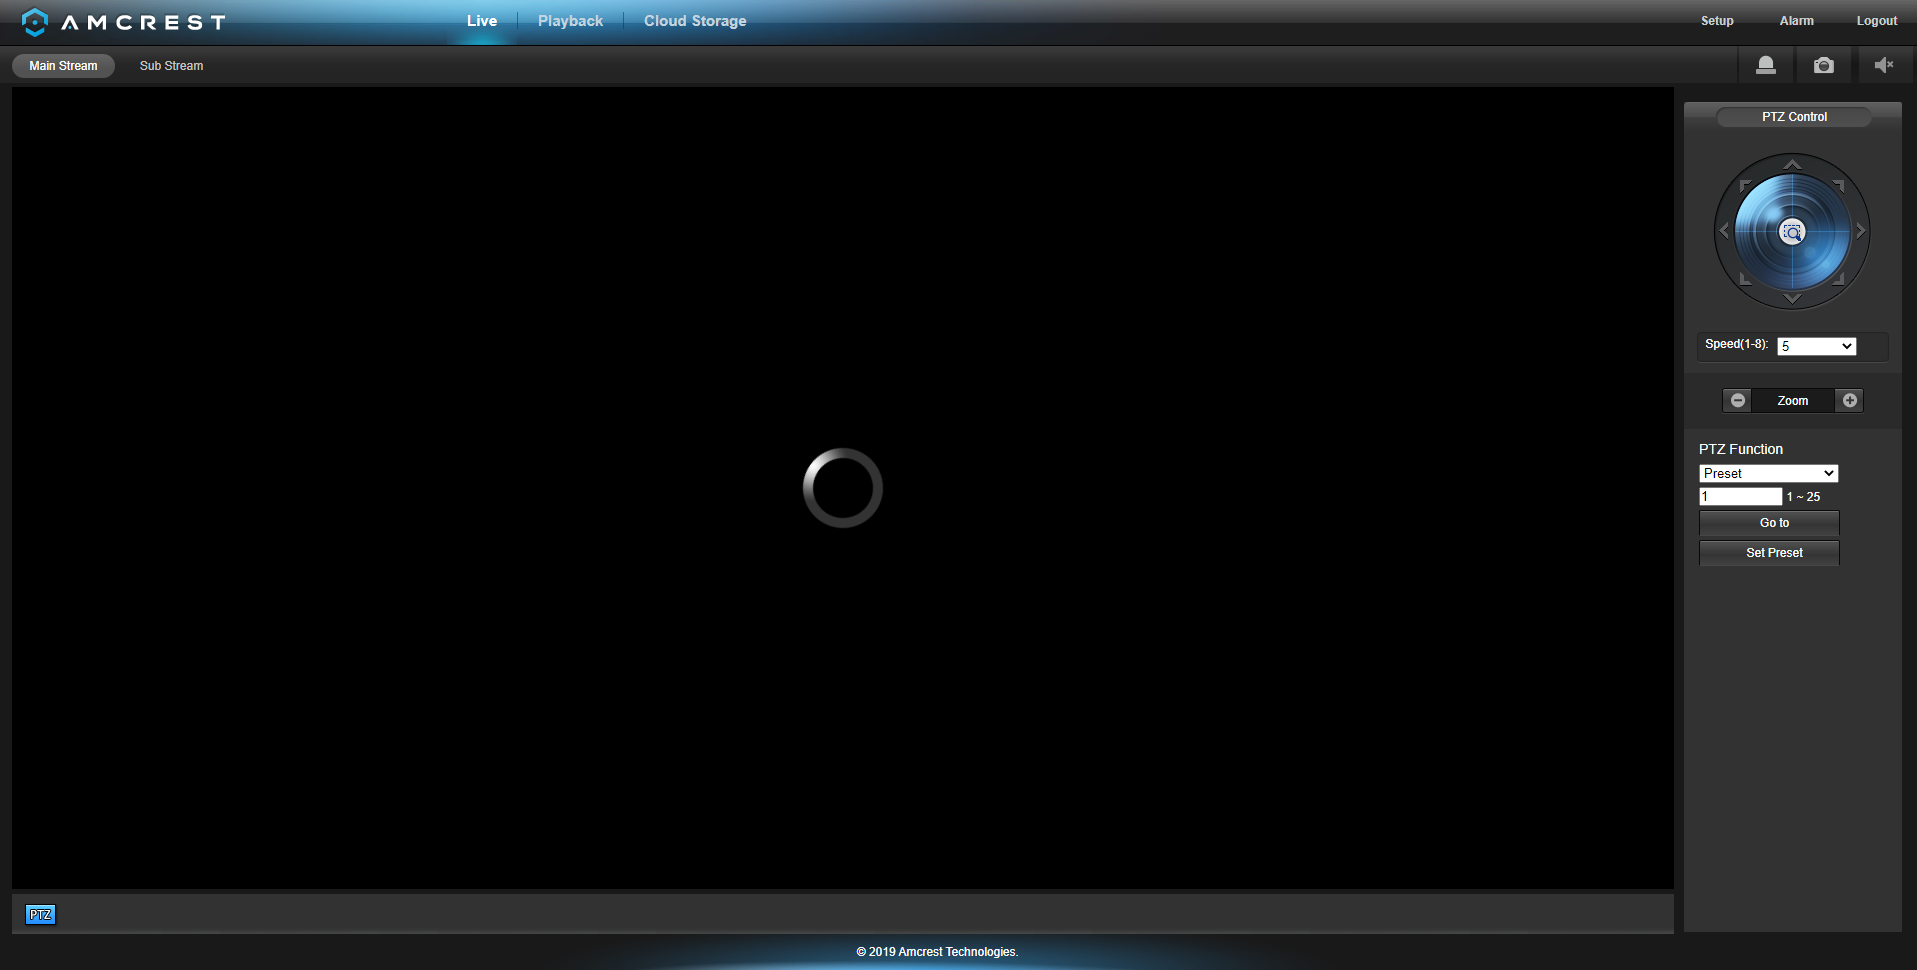Switch to the Live tab
Viewport: 1917px width, 970px height.
(482, 21)
